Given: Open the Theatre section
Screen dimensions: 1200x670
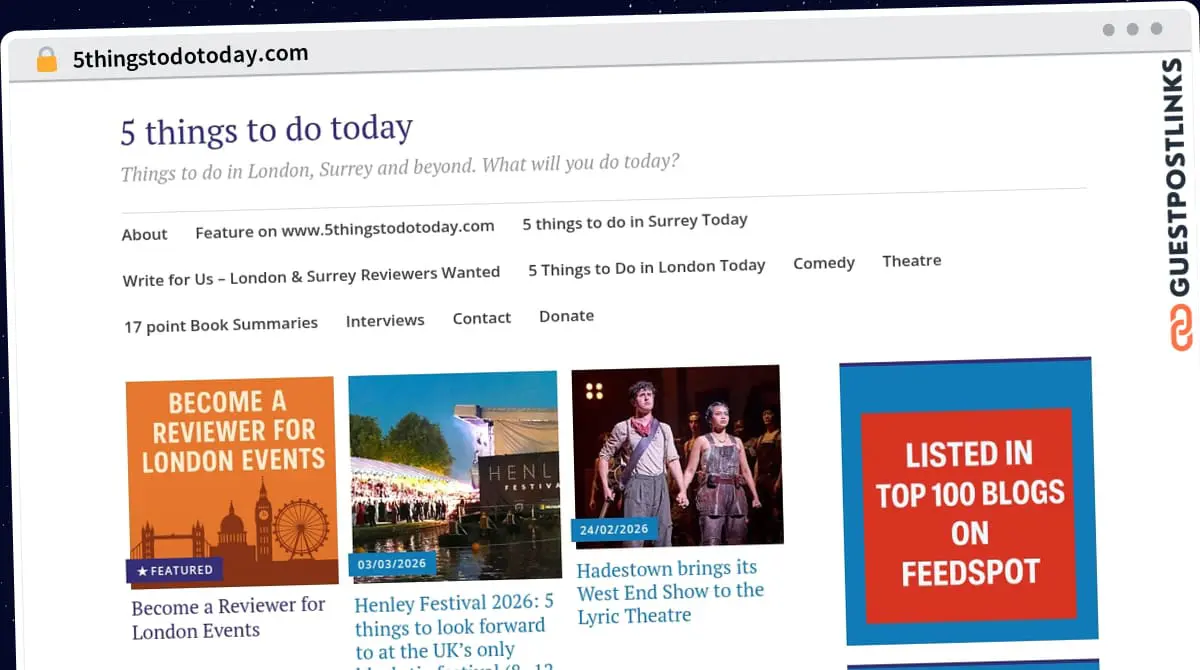Looking at the screenshot, I should tap(911, 260).
